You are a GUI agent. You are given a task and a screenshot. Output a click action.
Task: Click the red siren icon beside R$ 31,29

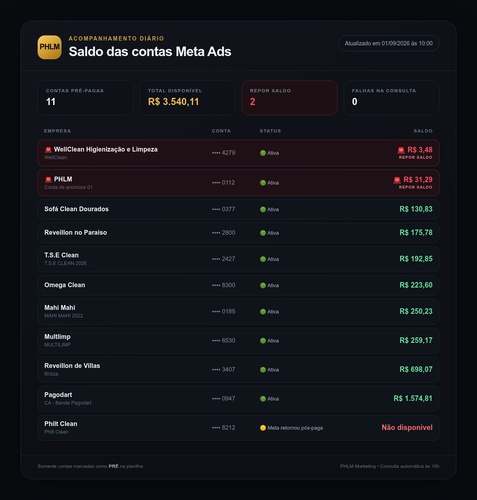pyautogui.click(x=397, y=180)
